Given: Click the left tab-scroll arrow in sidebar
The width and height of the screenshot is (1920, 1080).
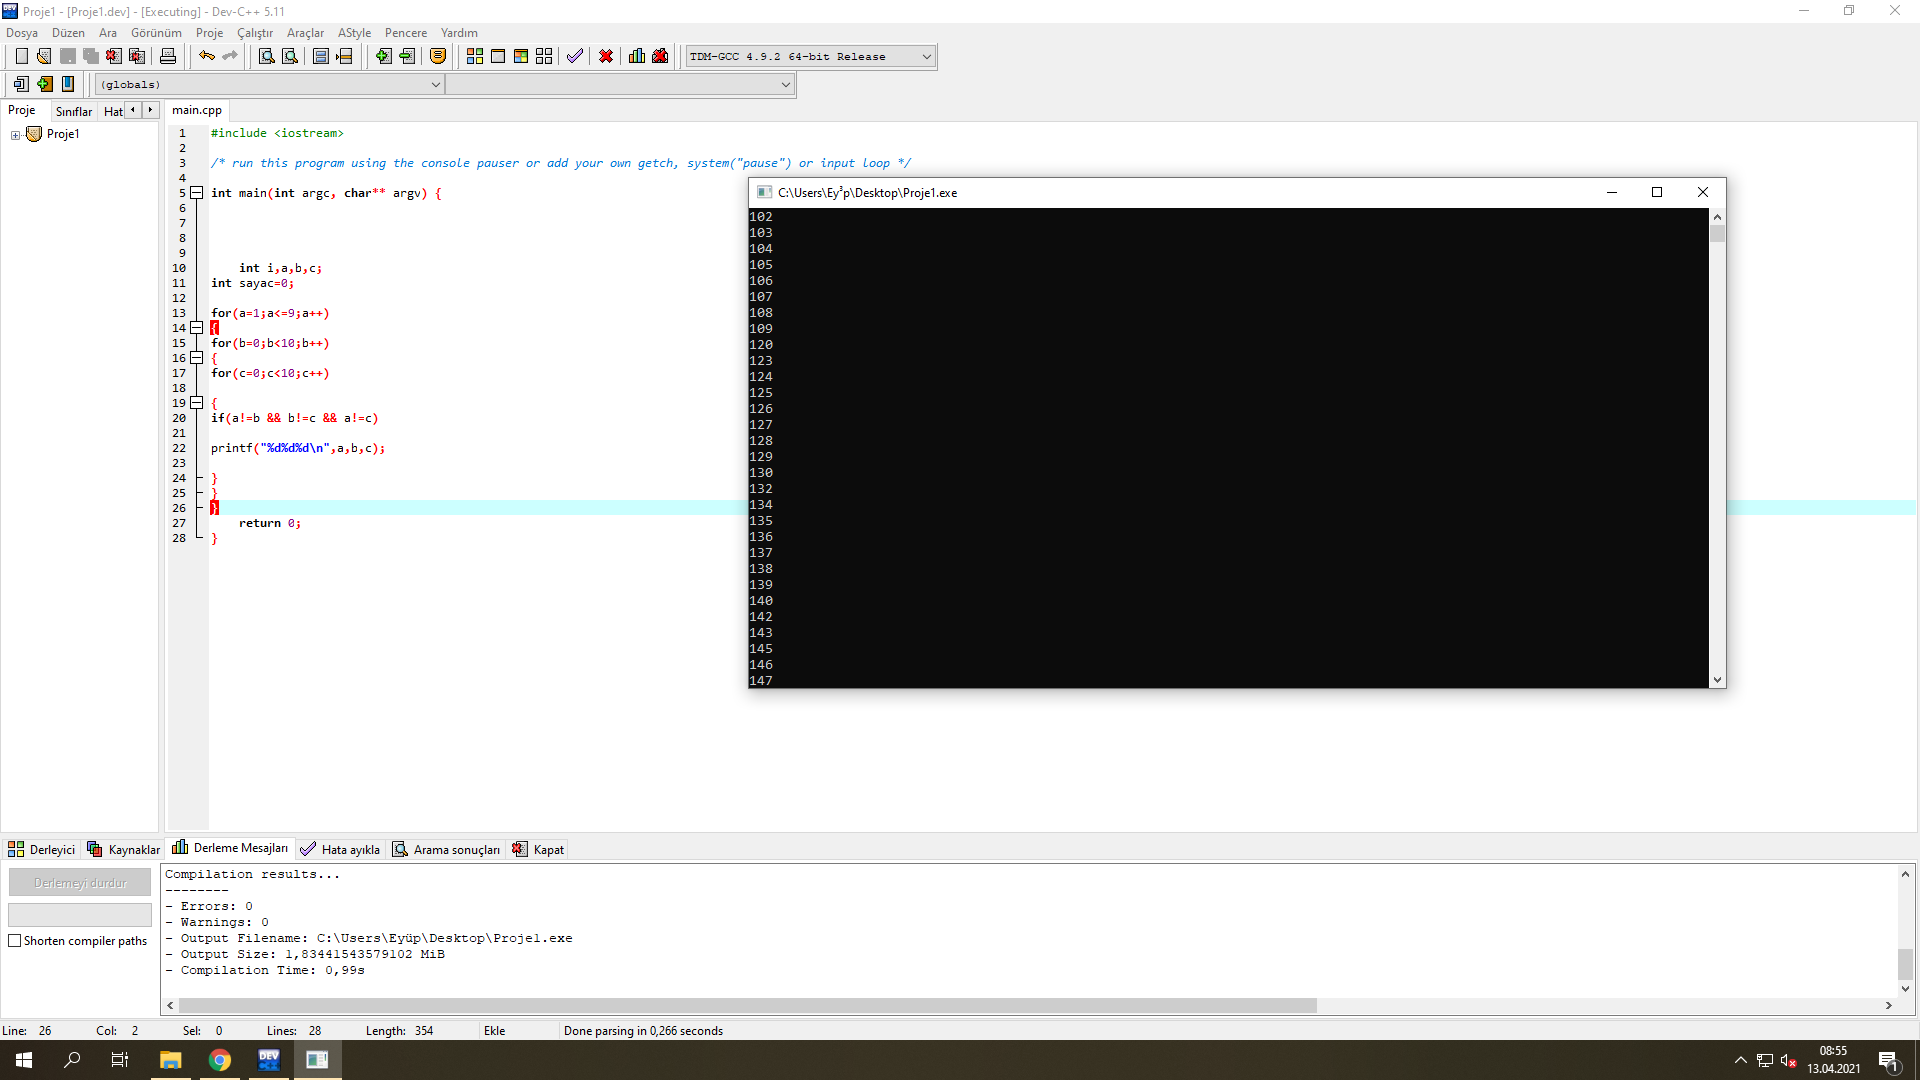Looking at the screenshot, I should [133, 110].
